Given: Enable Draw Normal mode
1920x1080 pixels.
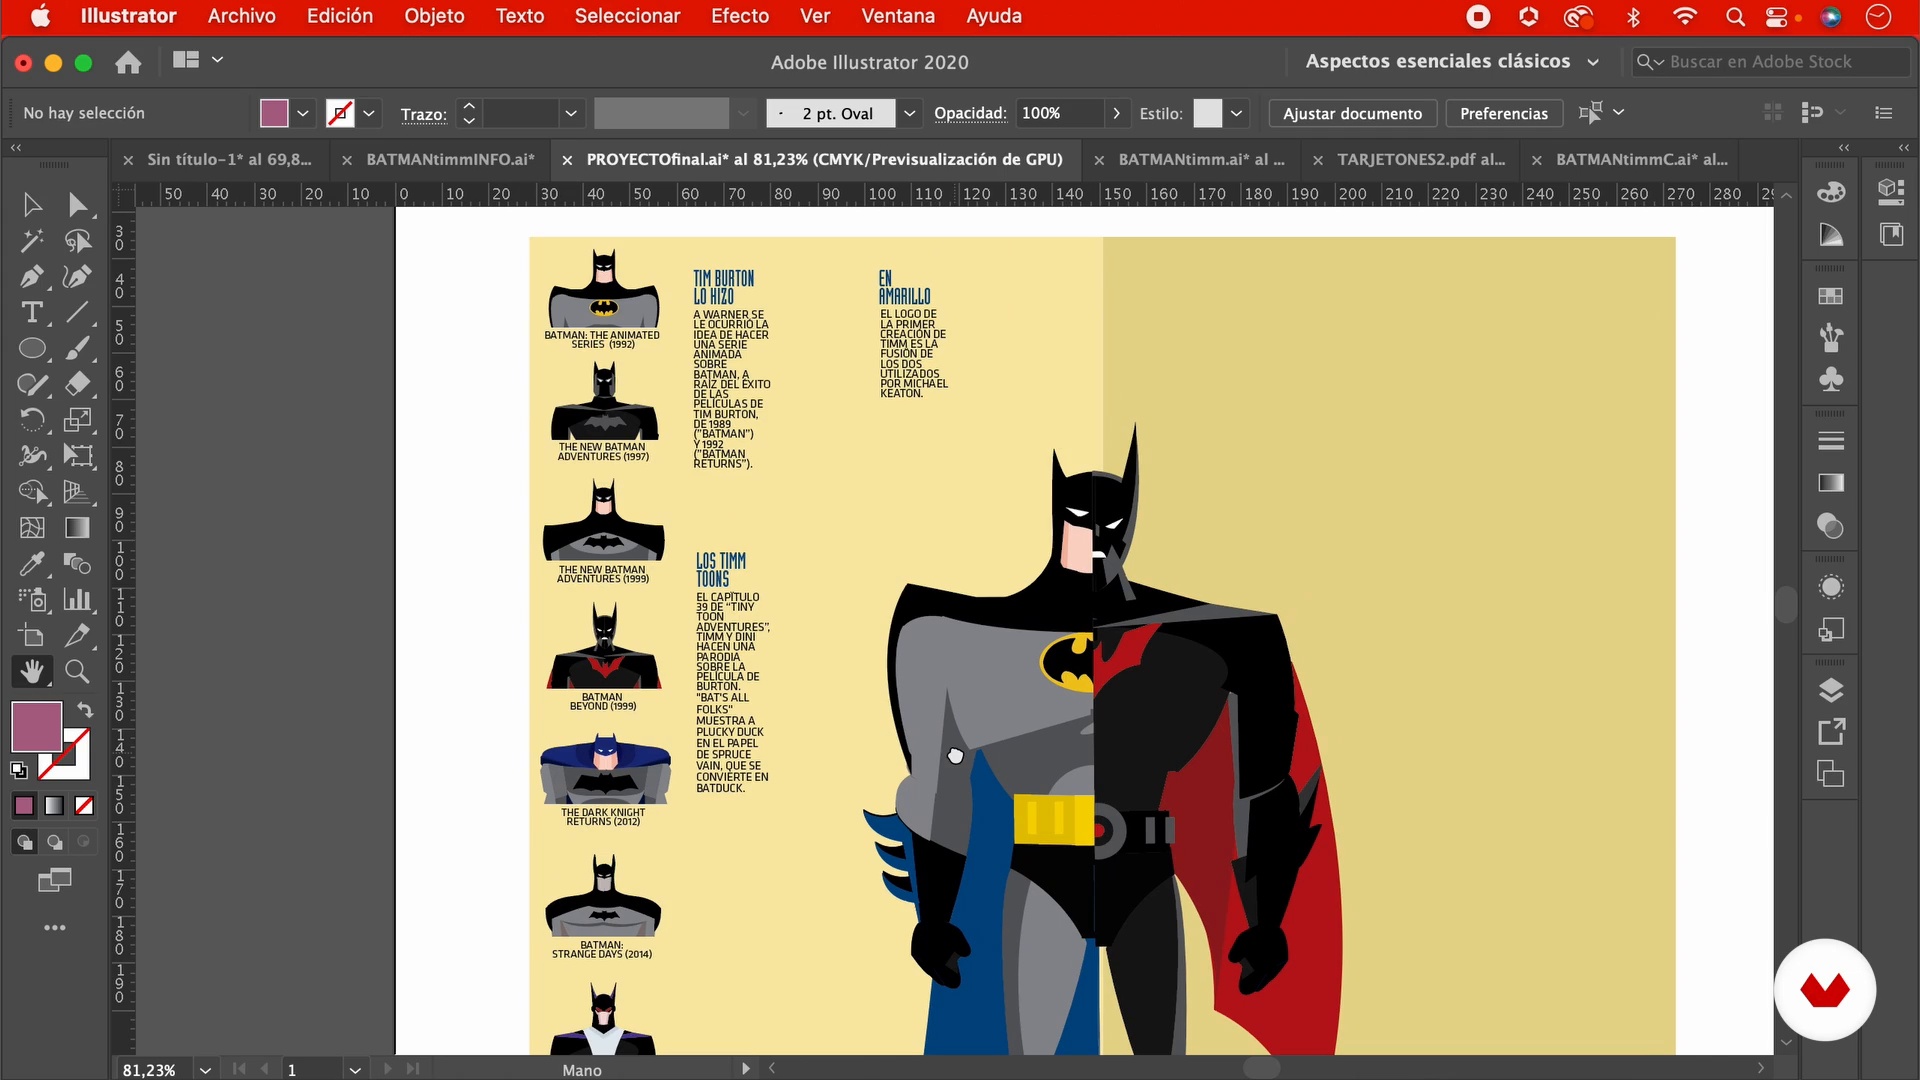Looking at the screenshot, I should 24,842.
